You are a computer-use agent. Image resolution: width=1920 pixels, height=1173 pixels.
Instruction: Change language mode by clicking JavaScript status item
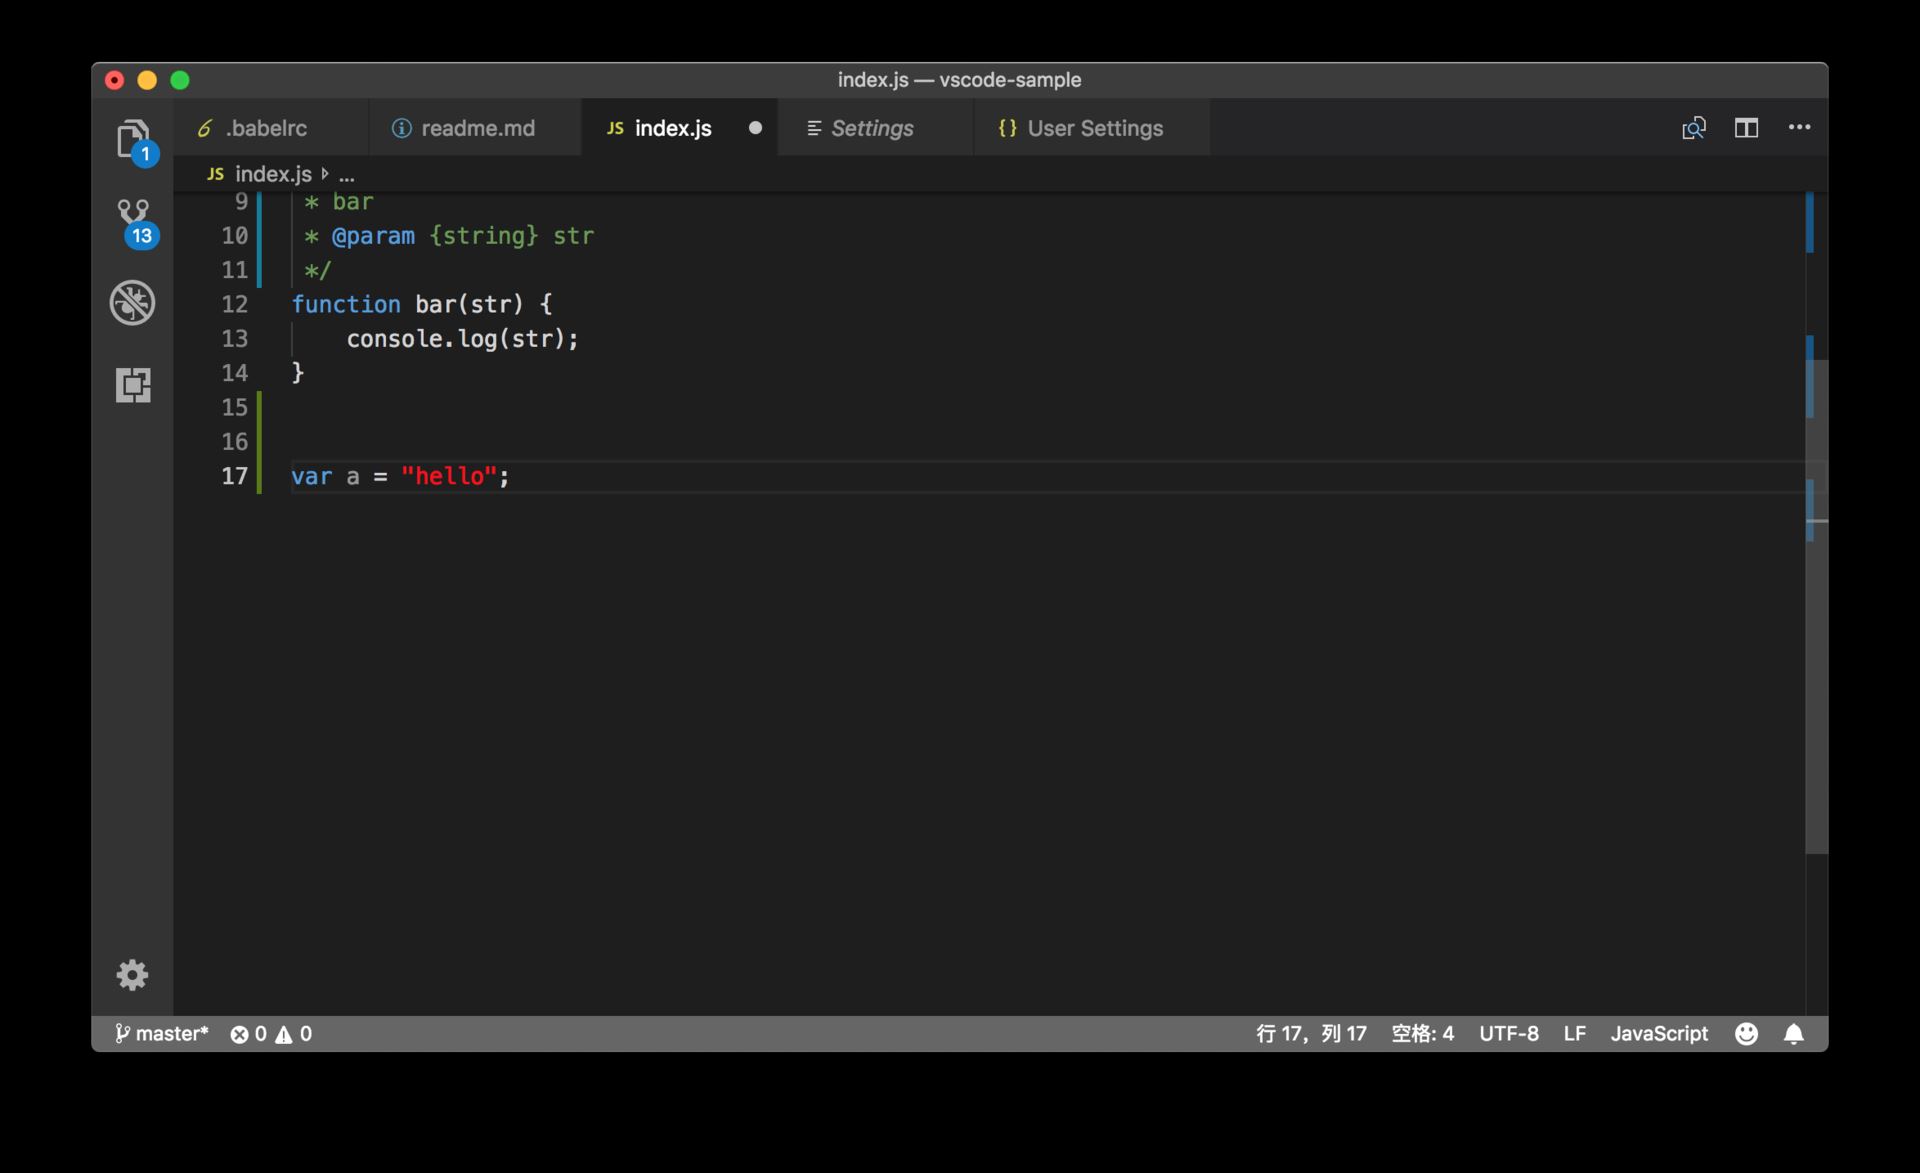pyautogui.click(x=1659, y=1033)
